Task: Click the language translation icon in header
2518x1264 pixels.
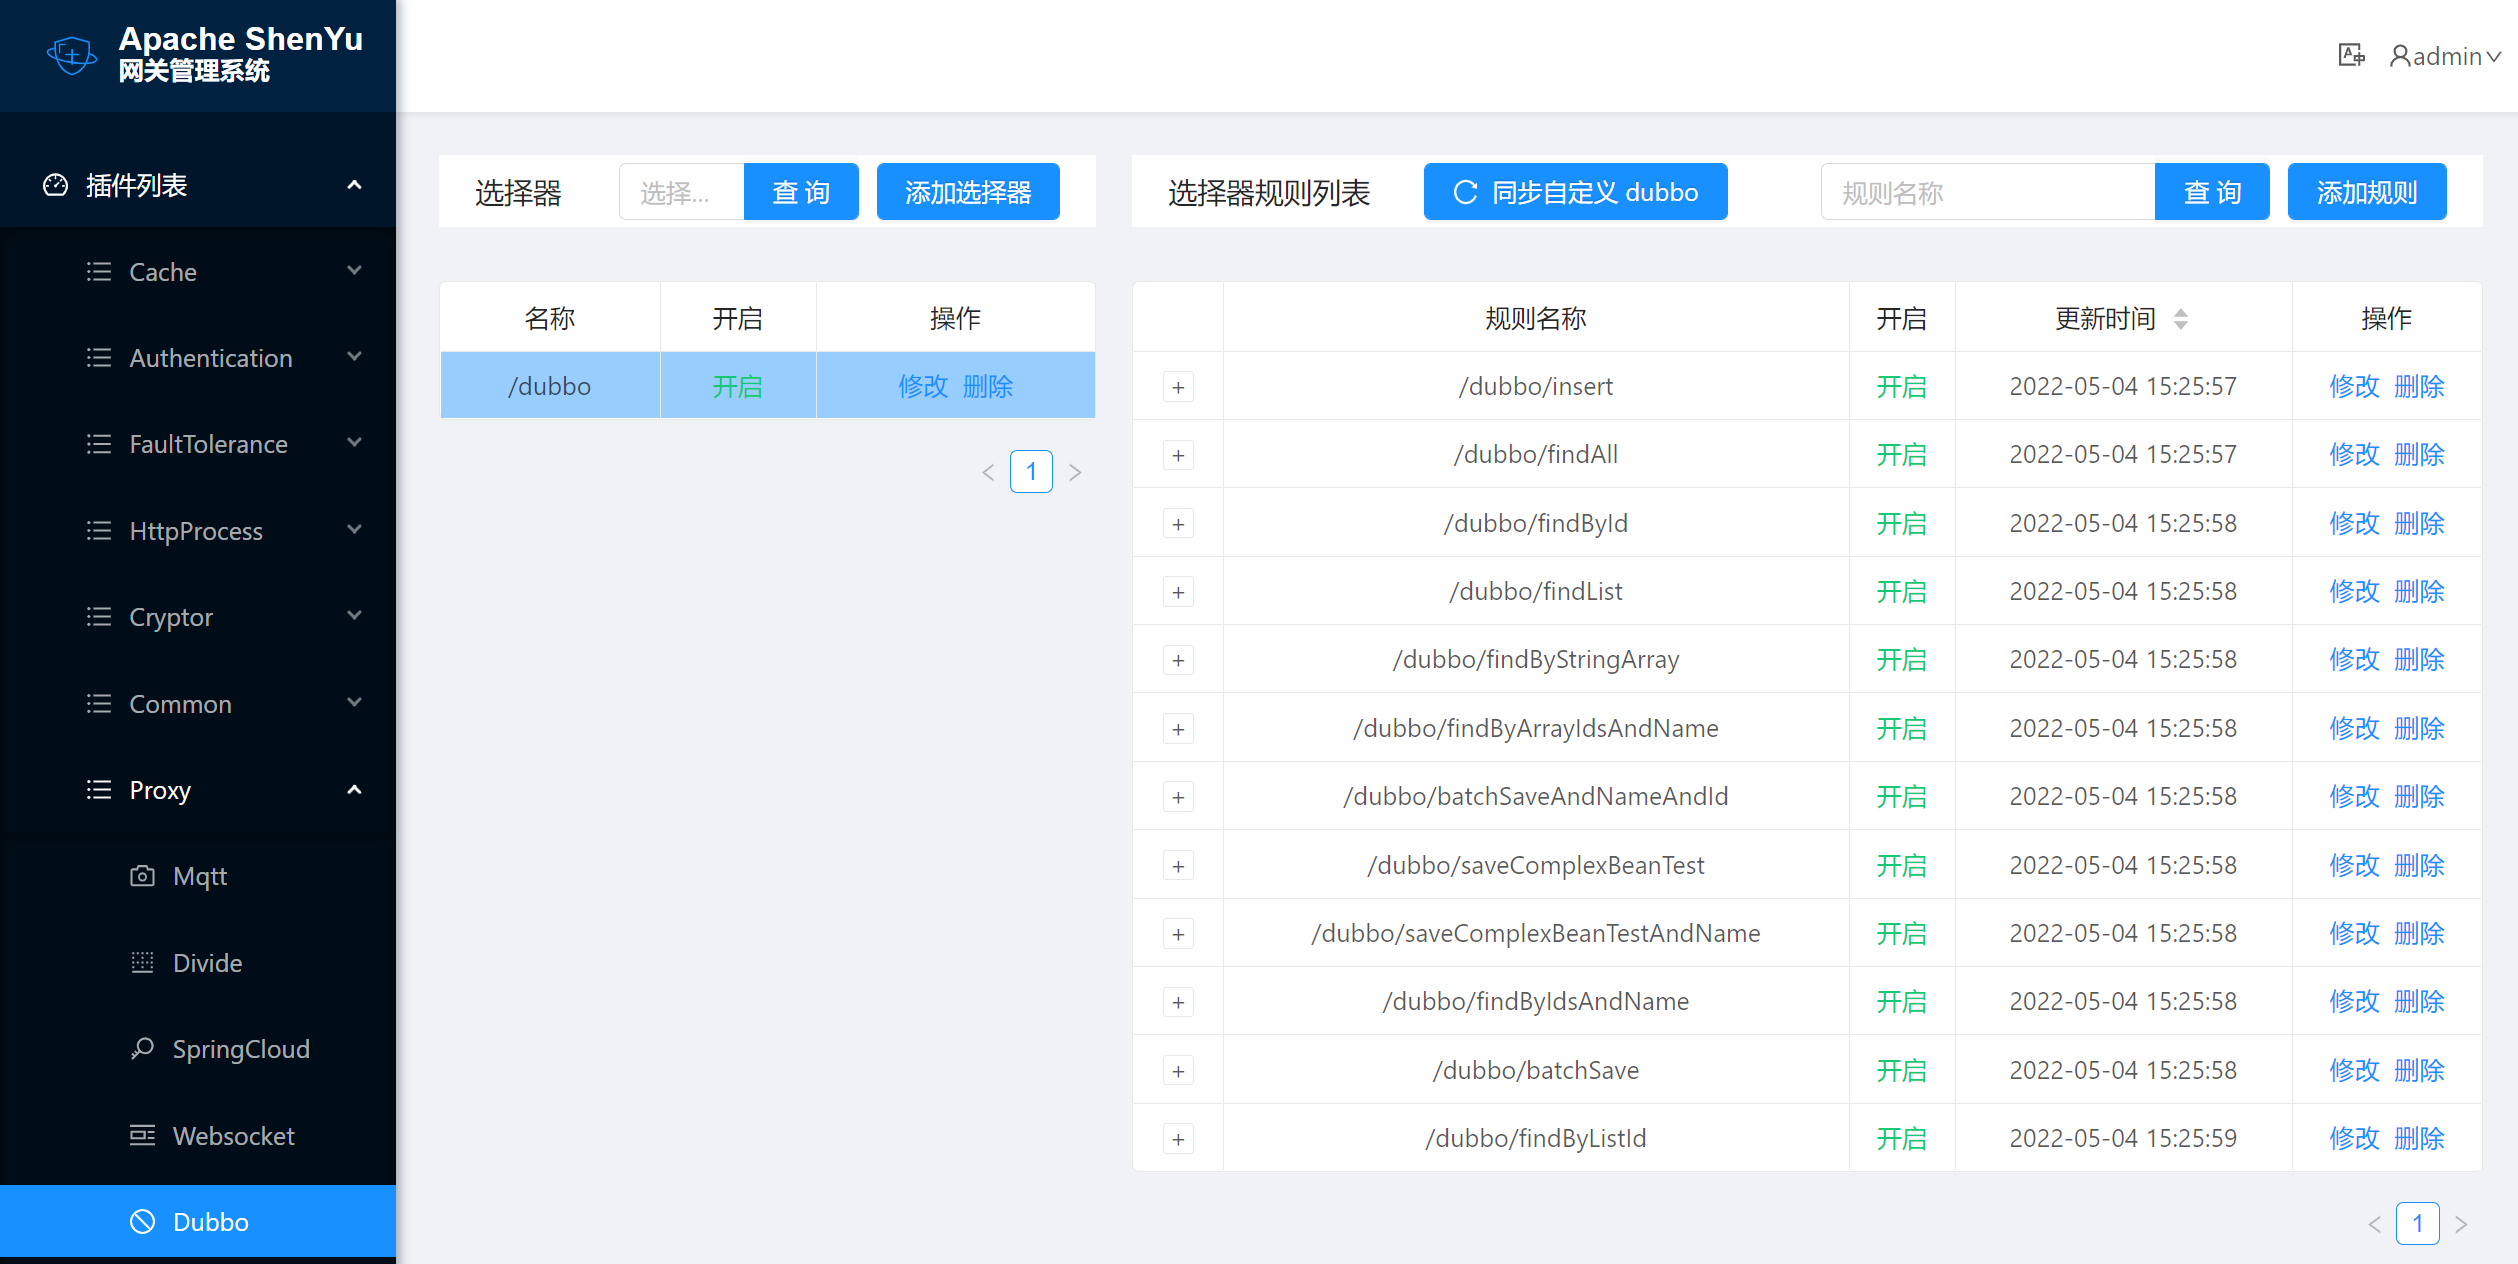Action: [x=2351, y=55]
